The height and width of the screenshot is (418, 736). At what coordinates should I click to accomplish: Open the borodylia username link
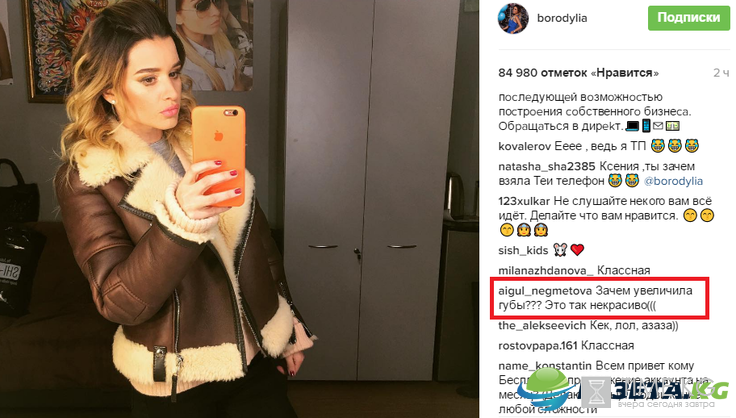[562, 18]
